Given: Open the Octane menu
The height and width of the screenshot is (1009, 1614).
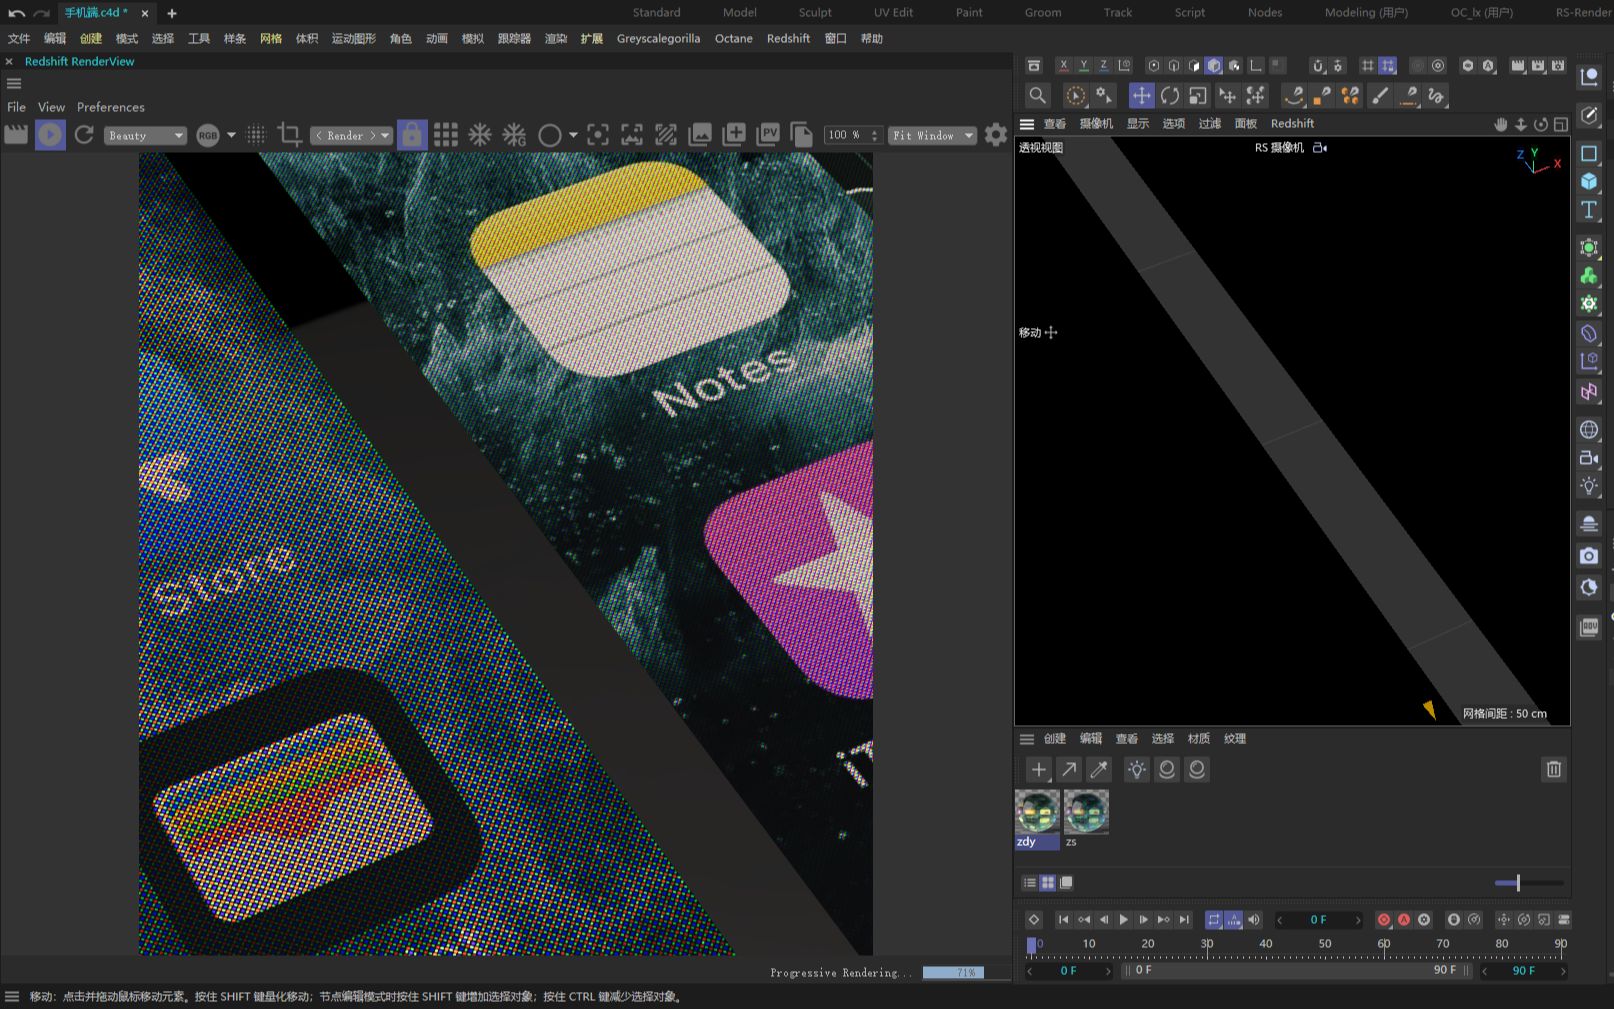Looking at the screenshot, I should [733, 38].
